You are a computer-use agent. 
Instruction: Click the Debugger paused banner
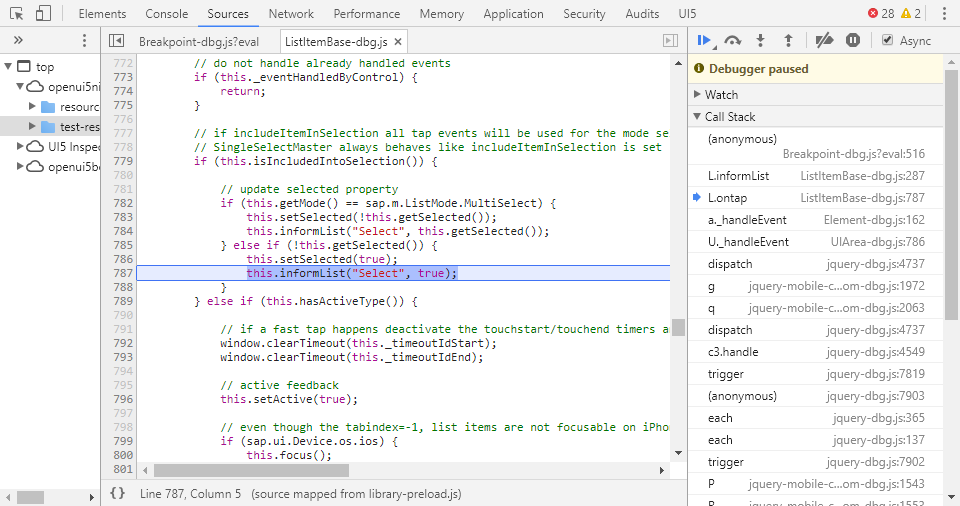coord(816,69)
